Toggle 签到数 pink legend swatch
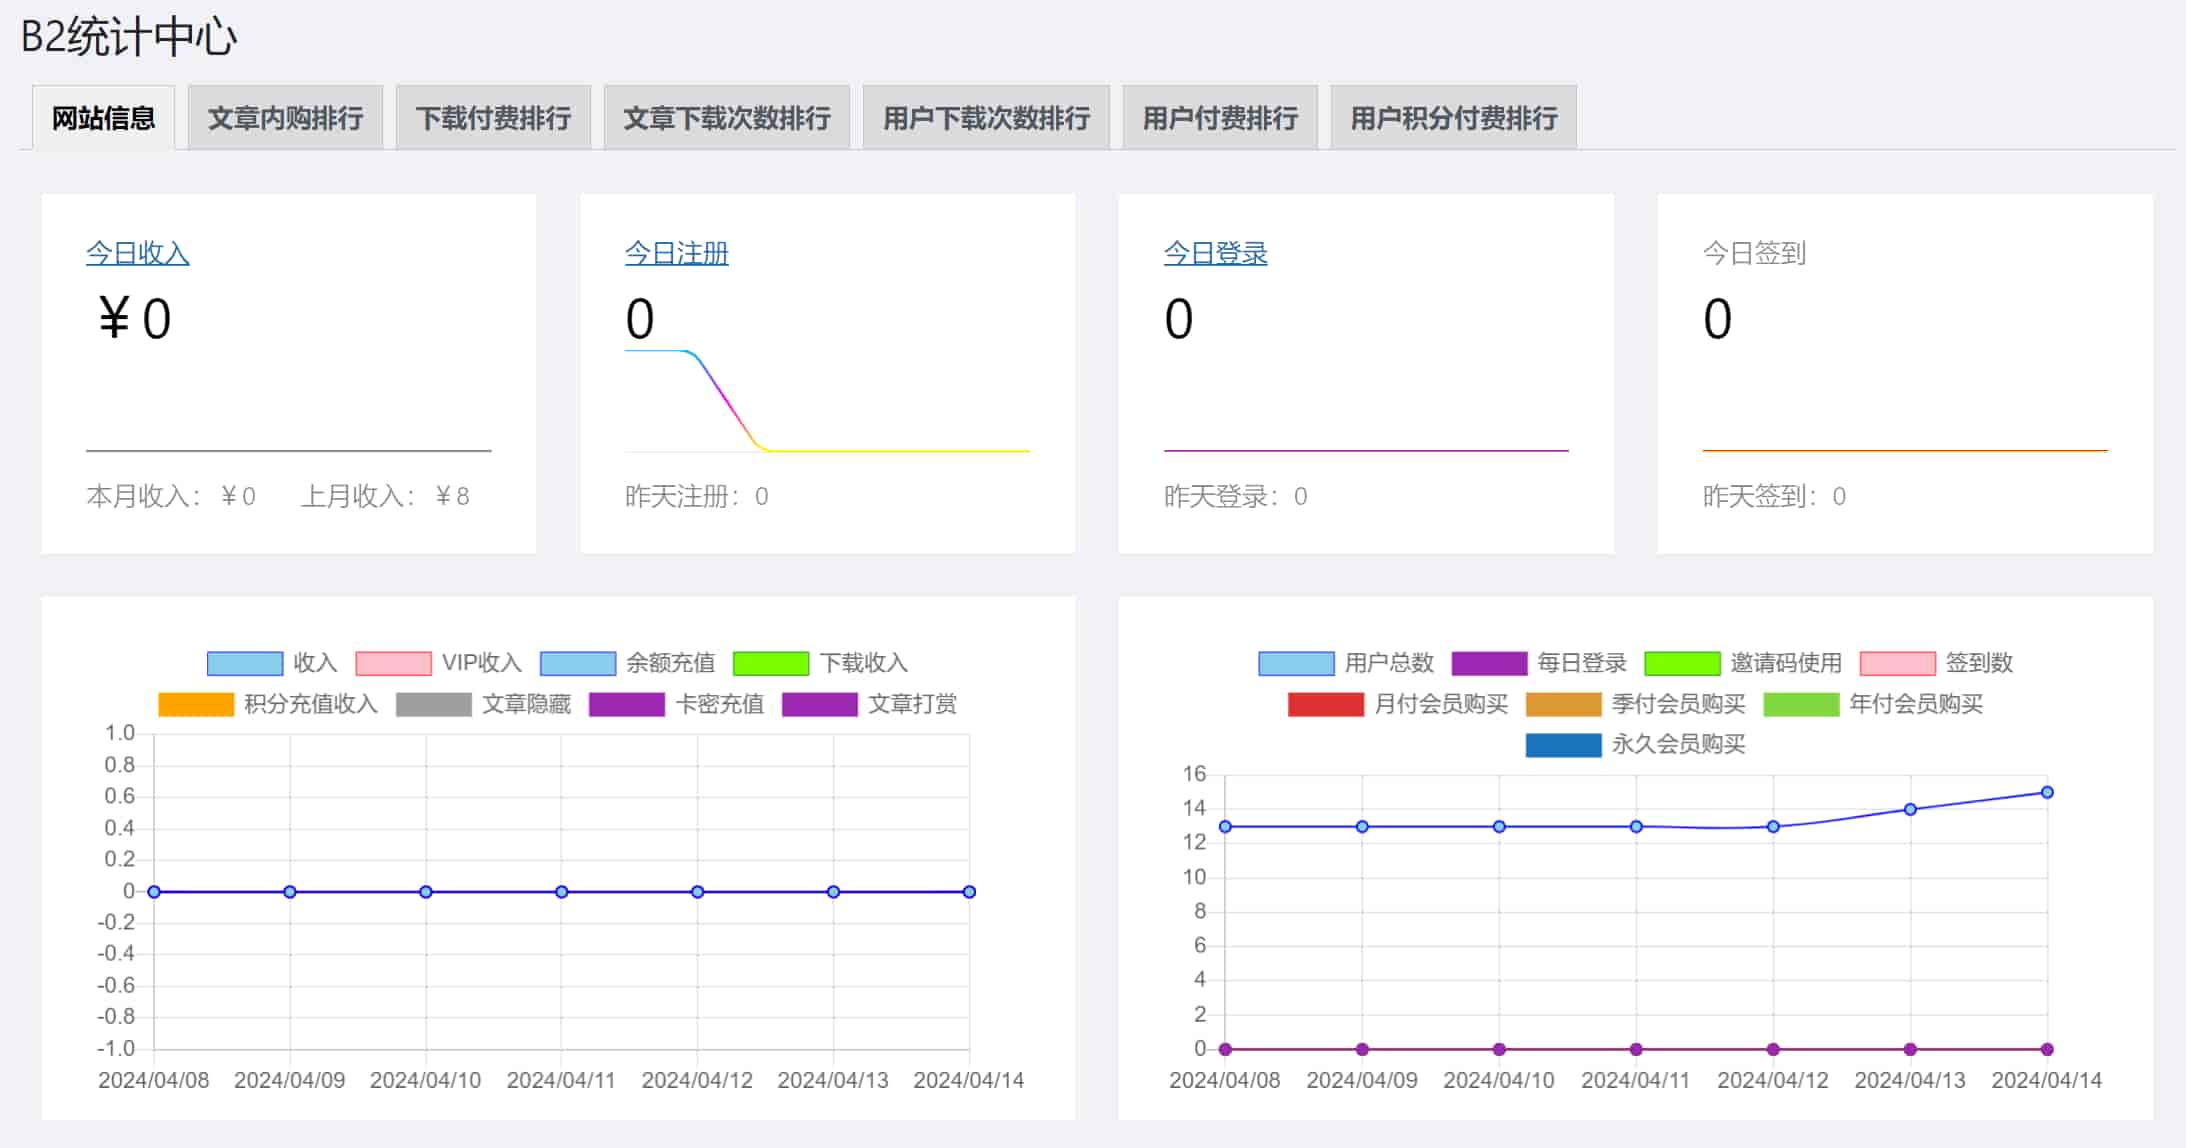2186x1148 pixels. click(x=1898, y=663)
